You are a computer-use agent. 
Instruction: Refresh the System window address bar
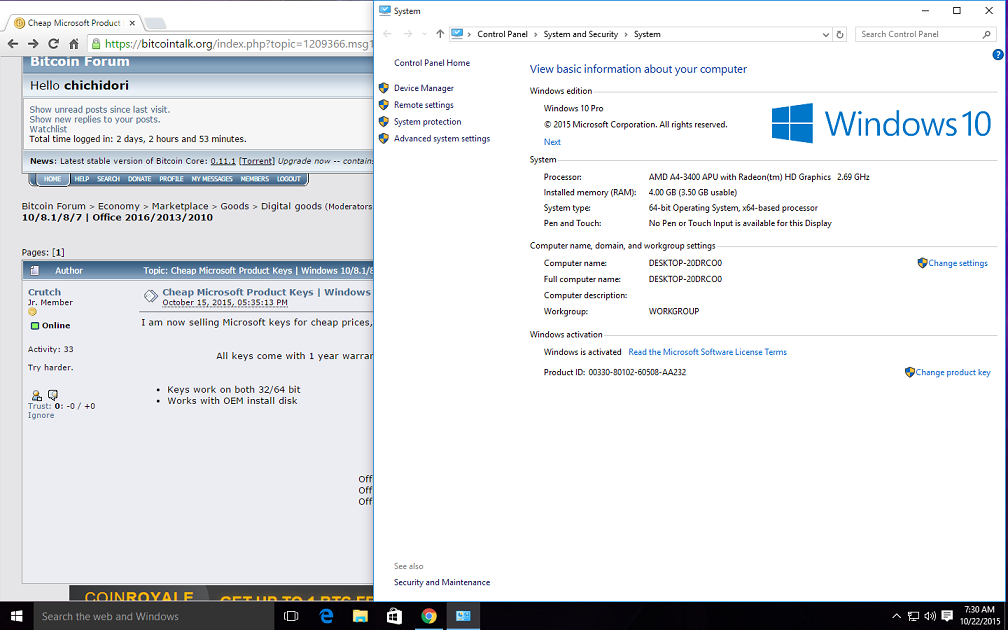click(x=840, y=34)
